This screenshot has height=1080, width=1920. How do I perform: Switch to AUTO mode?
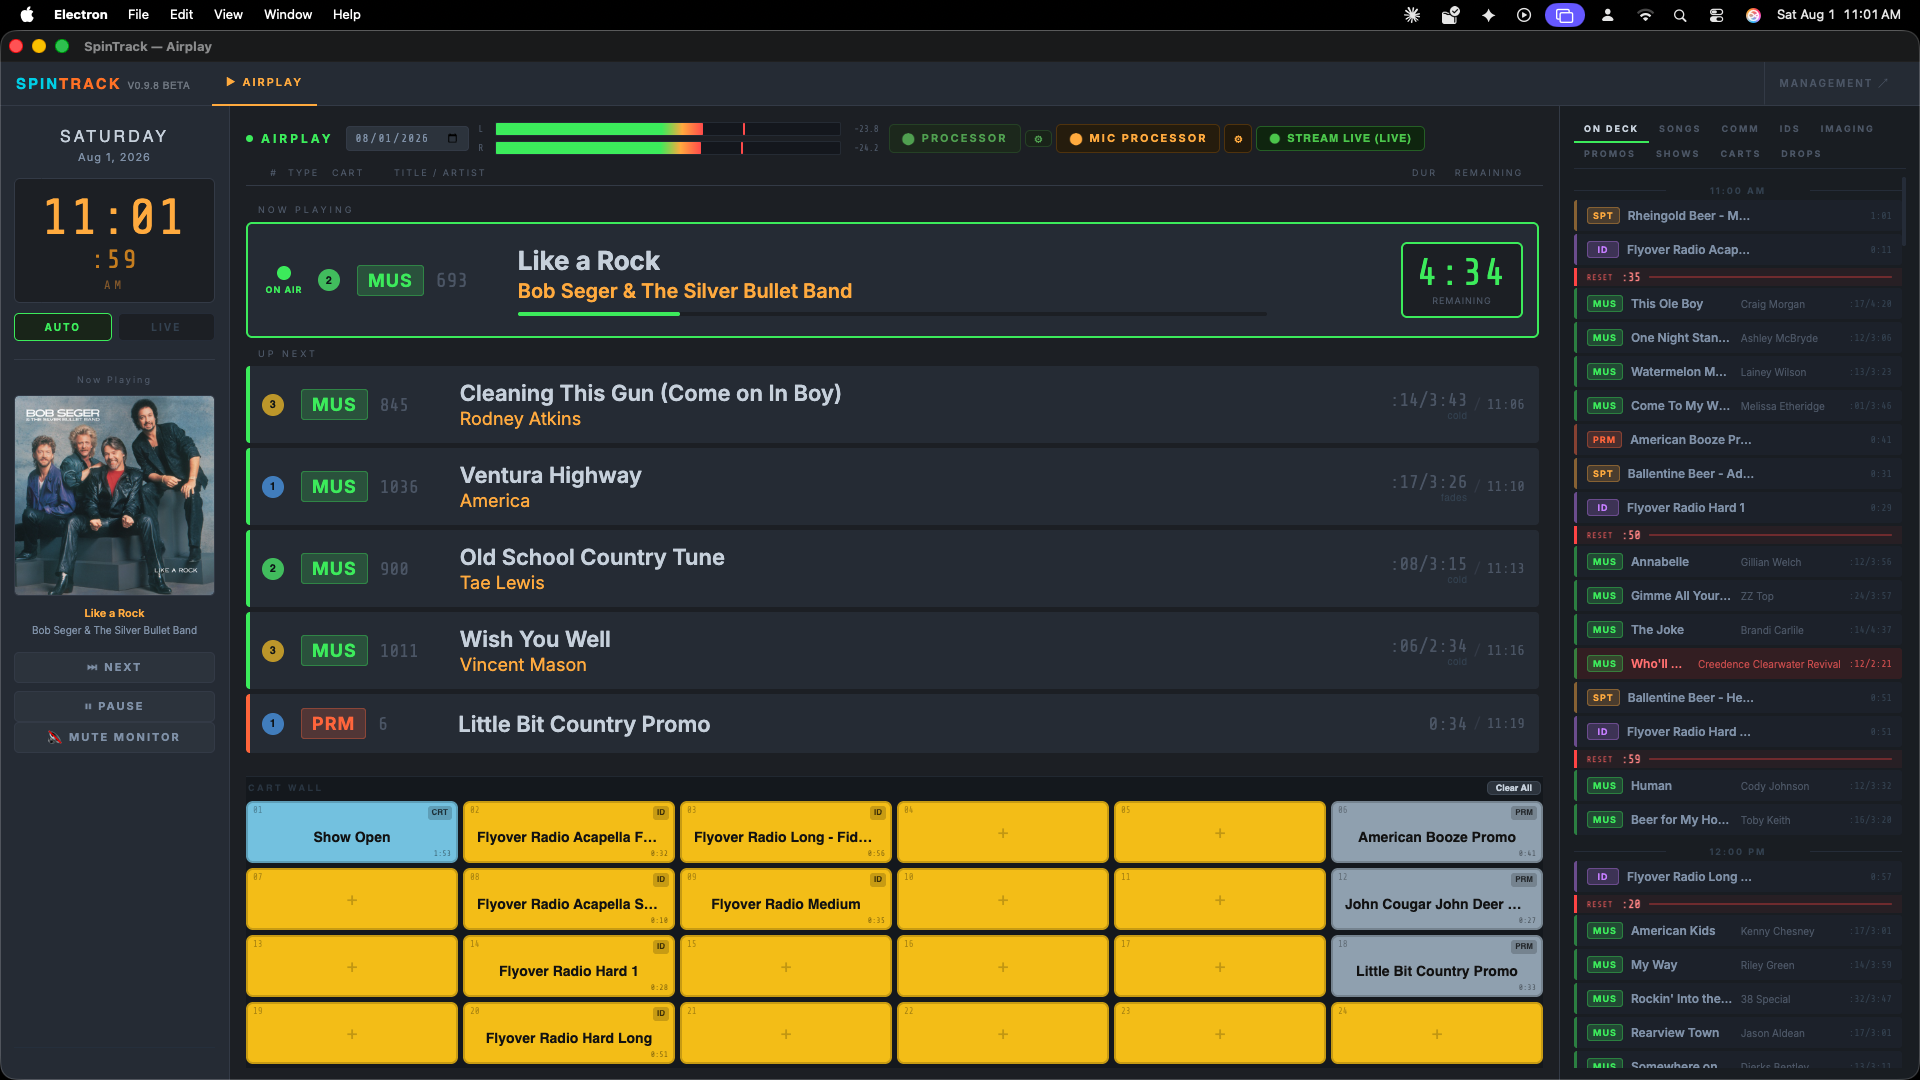[x=62, y=327]
